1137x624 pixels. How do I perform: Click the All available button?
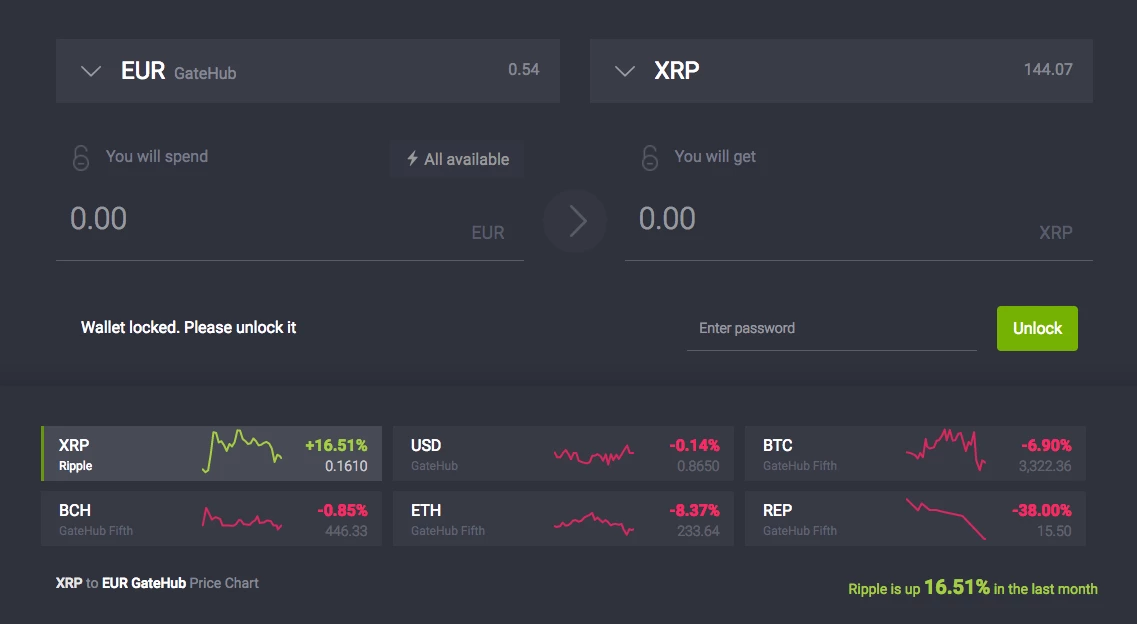(455, 158)
